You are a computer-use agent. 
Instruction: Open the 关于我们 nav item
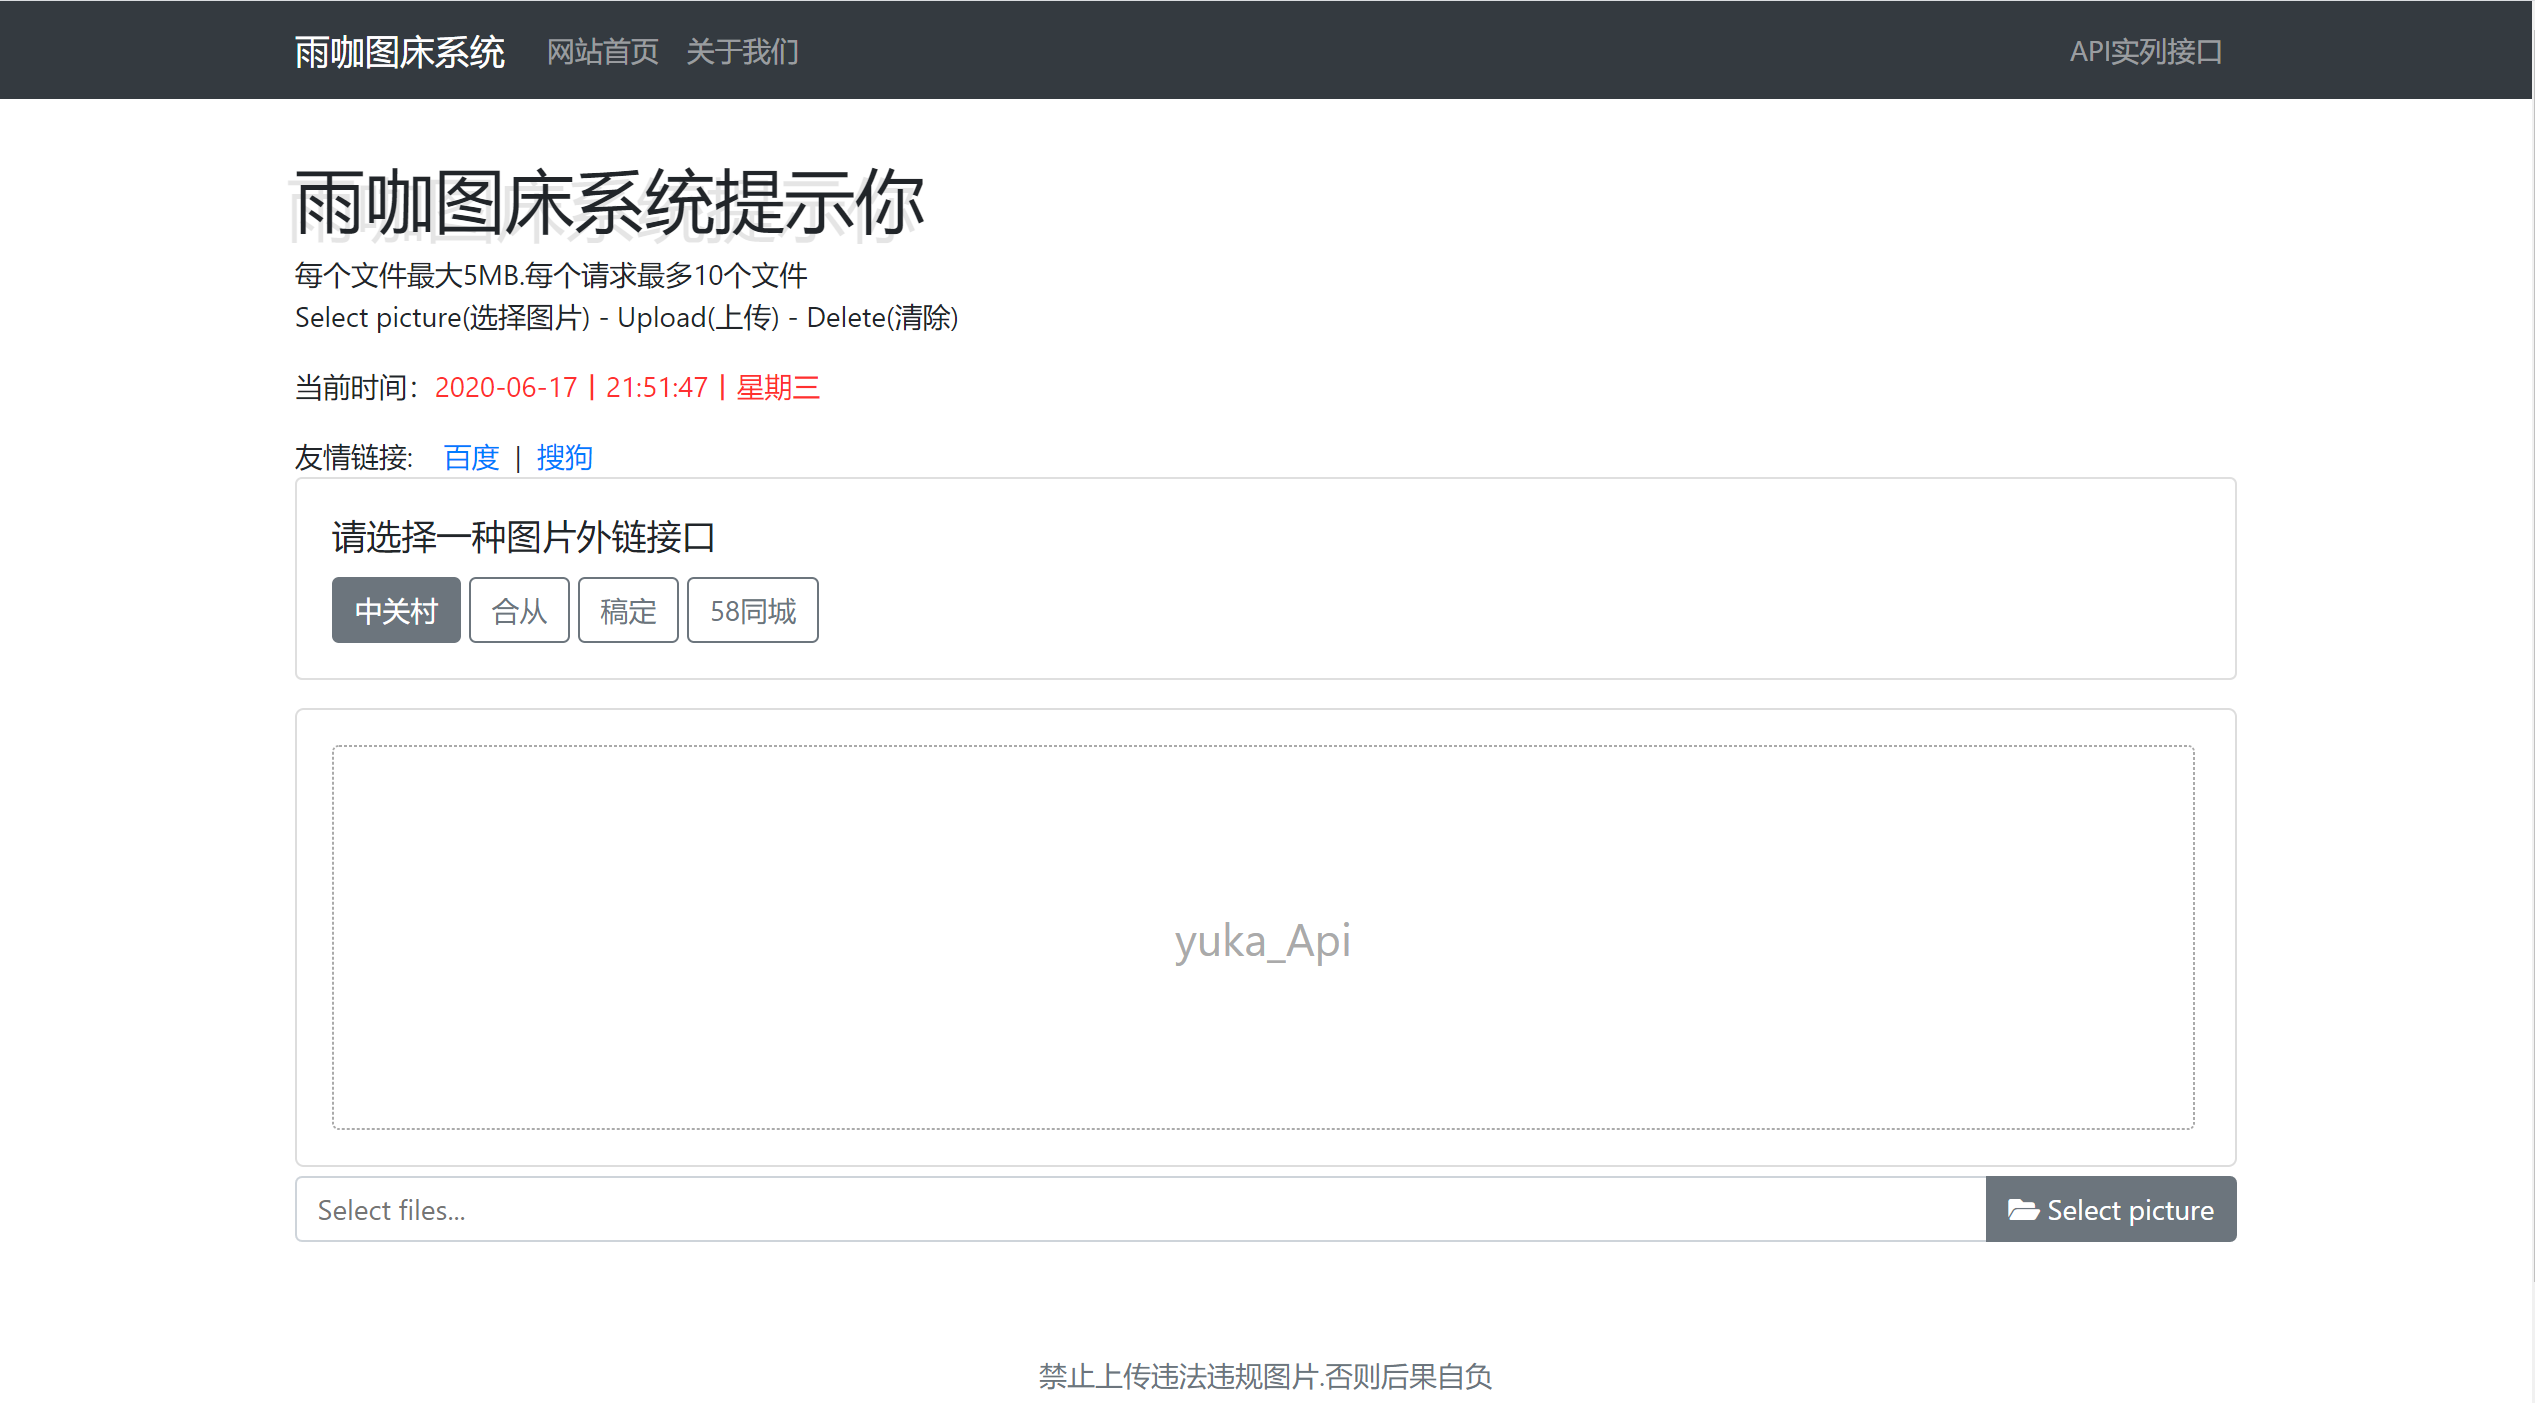click(x=742, y=52)
